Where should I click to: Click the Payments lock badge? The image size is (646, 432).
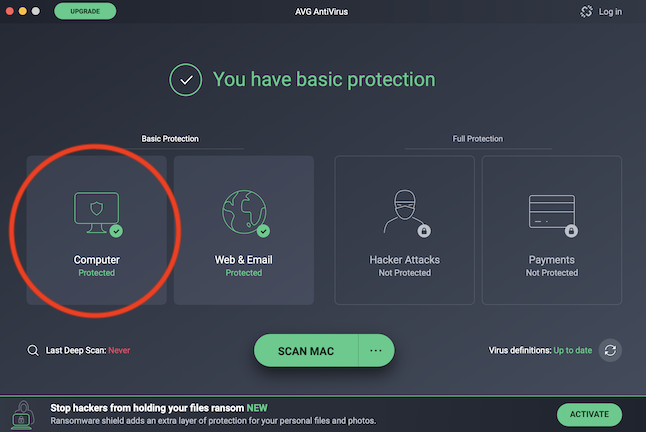572,231
